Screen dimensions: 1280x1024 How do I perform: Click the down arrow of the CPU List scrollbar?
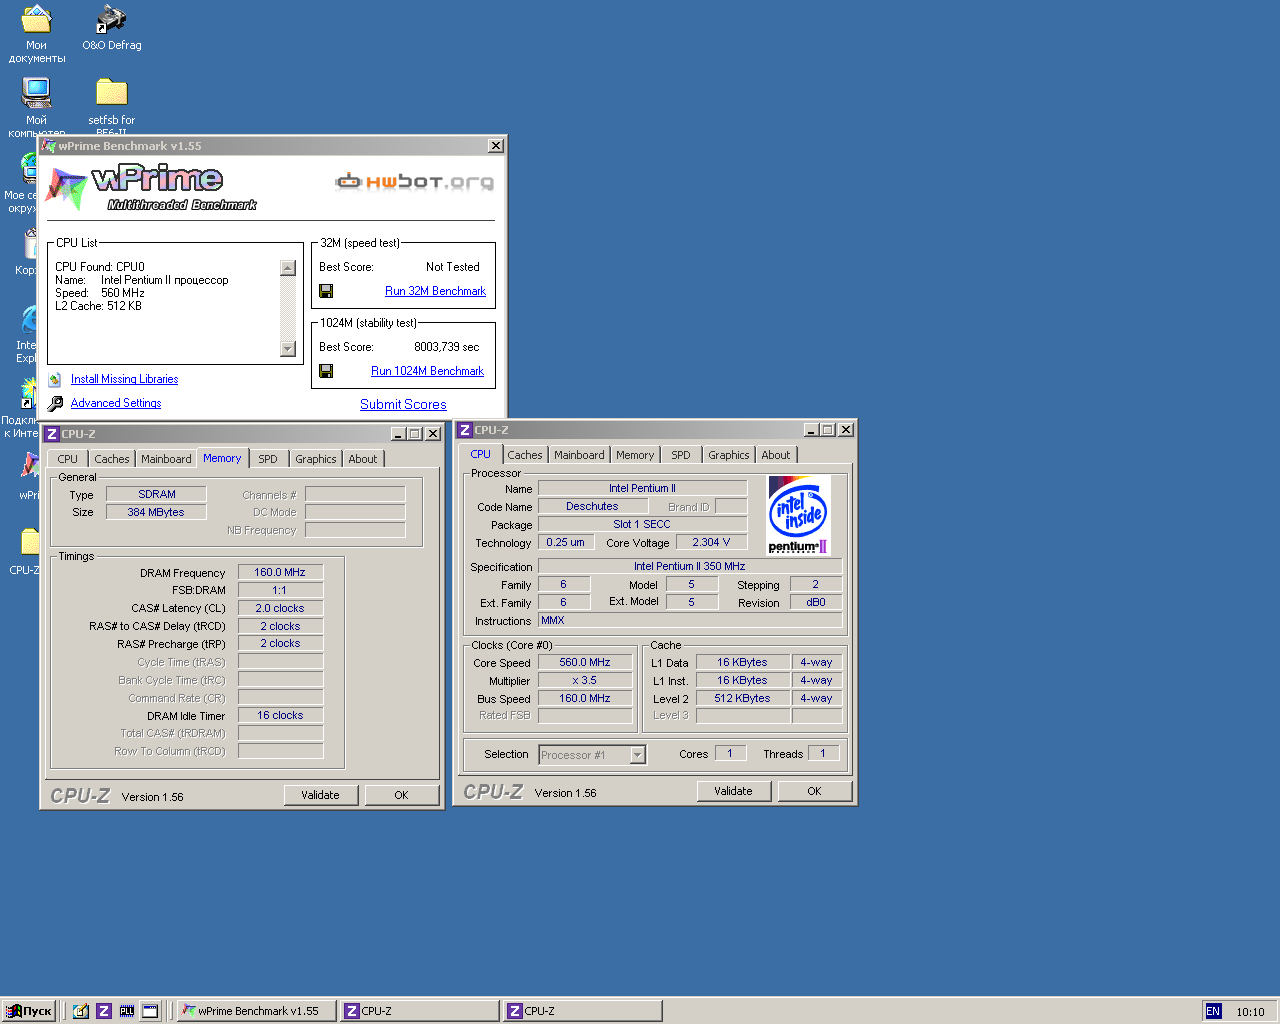288,349
